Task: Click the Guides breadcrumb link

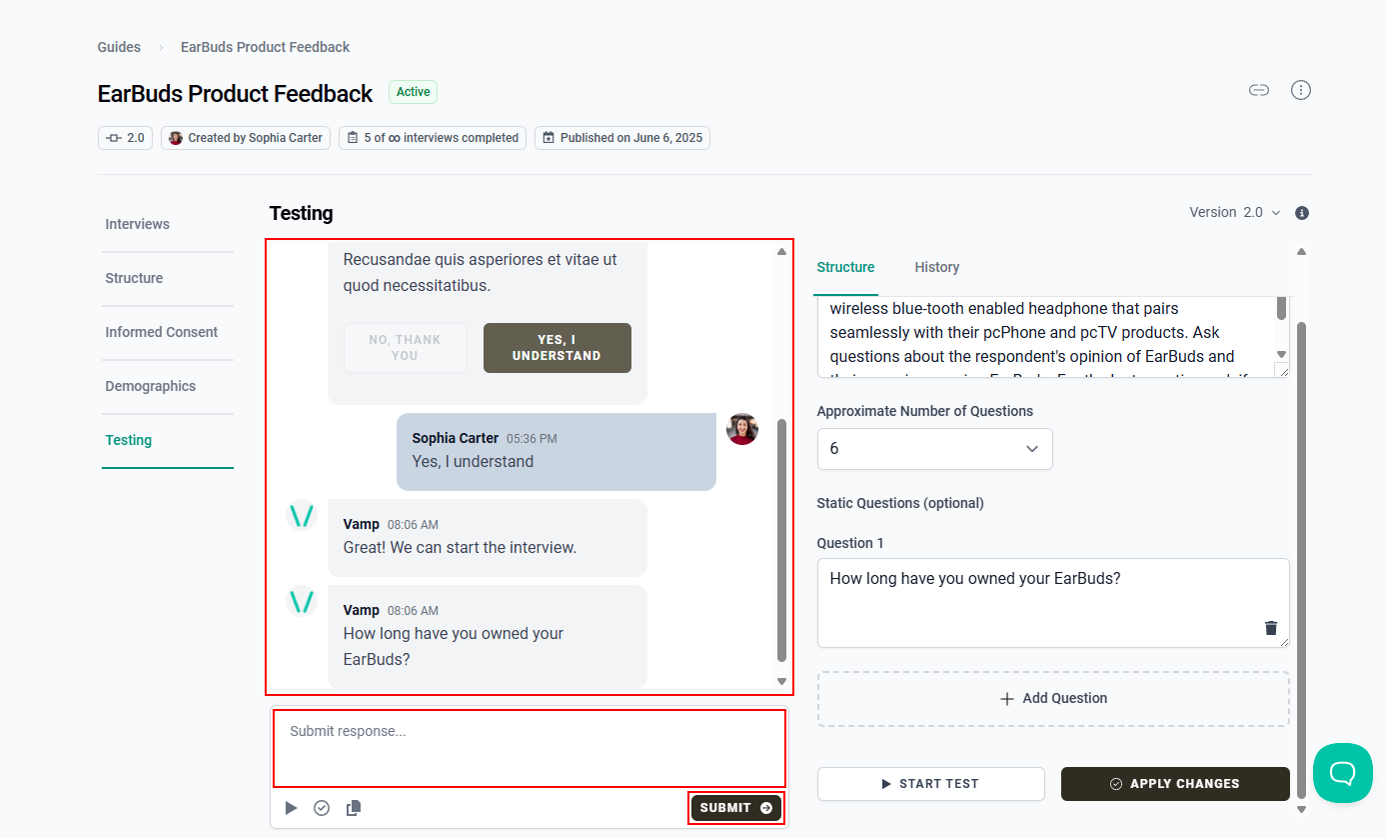Action: (x=119, y=47)
